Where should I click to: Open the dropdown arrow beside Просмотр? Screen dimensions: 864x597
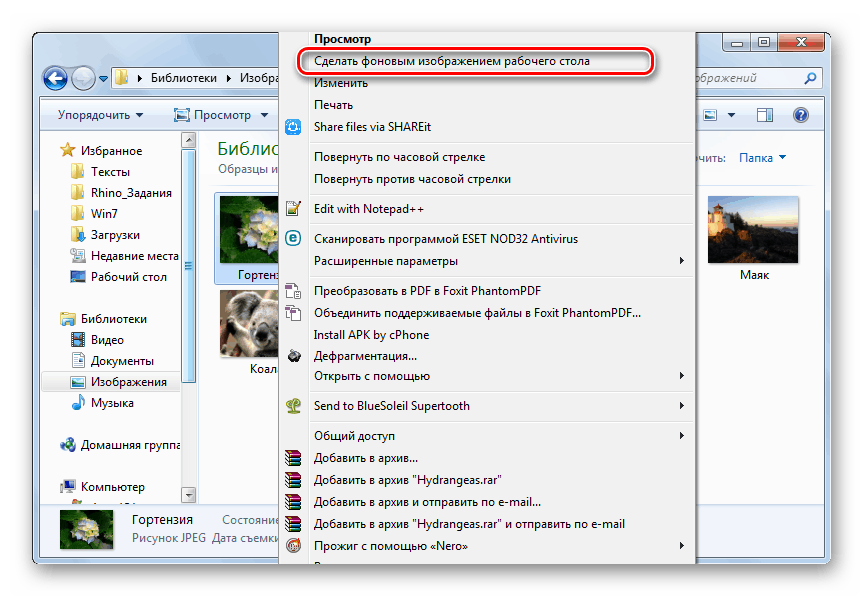coord(264,115)
